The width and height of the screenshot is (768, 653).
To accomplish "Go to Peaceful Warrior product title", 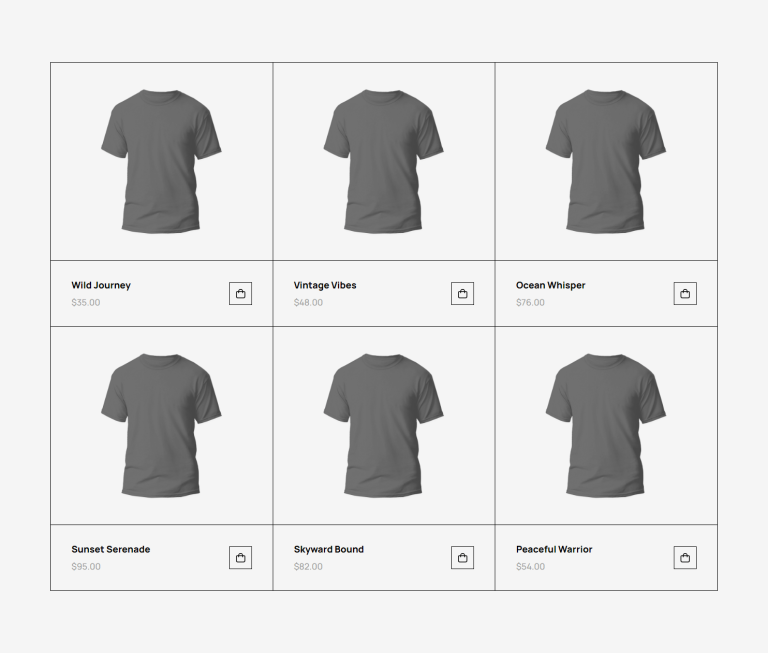I will click(x=554, y=549).
